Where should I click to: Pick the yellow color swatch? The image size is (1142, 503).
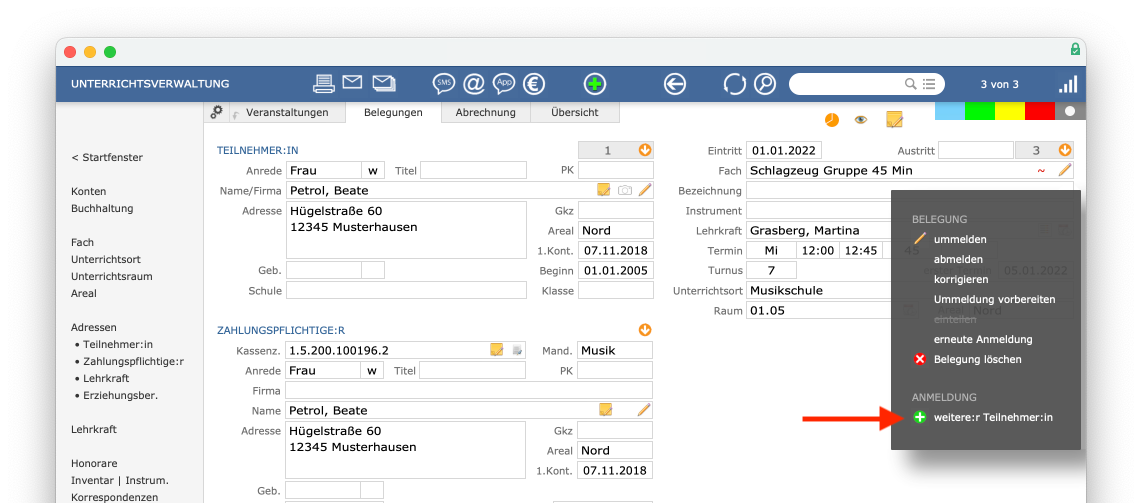1009,111
